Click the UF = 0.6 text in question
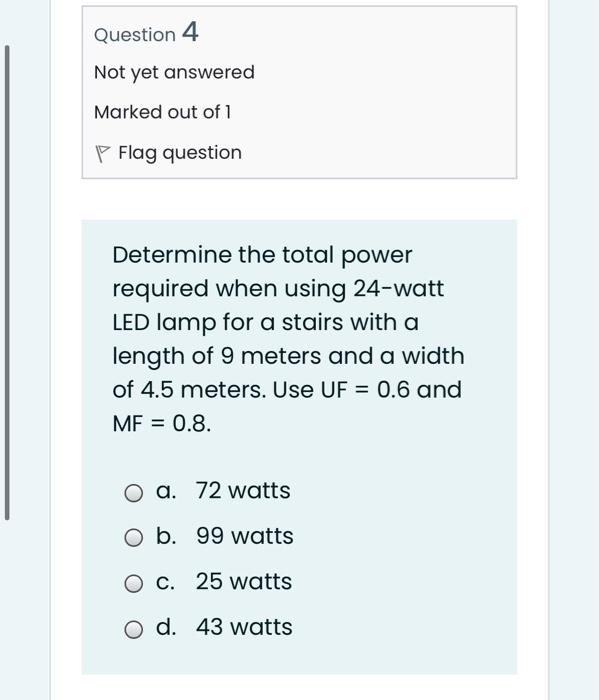This screenshot has width=599, height=700. [365, 390]
